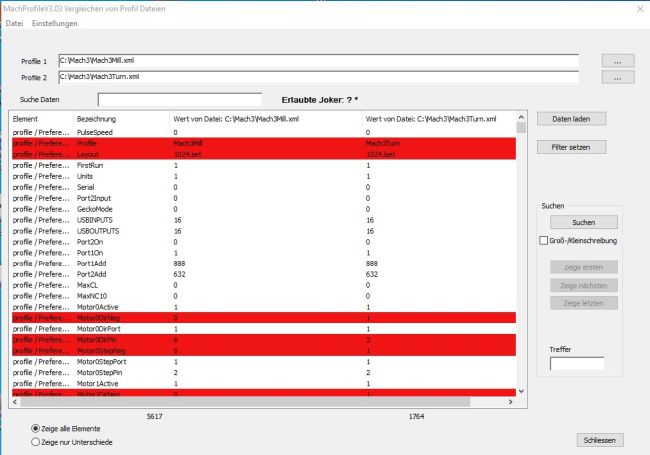650x455 pixels.
Task: Click the Profile 1 path field
Action: [318, 61]
